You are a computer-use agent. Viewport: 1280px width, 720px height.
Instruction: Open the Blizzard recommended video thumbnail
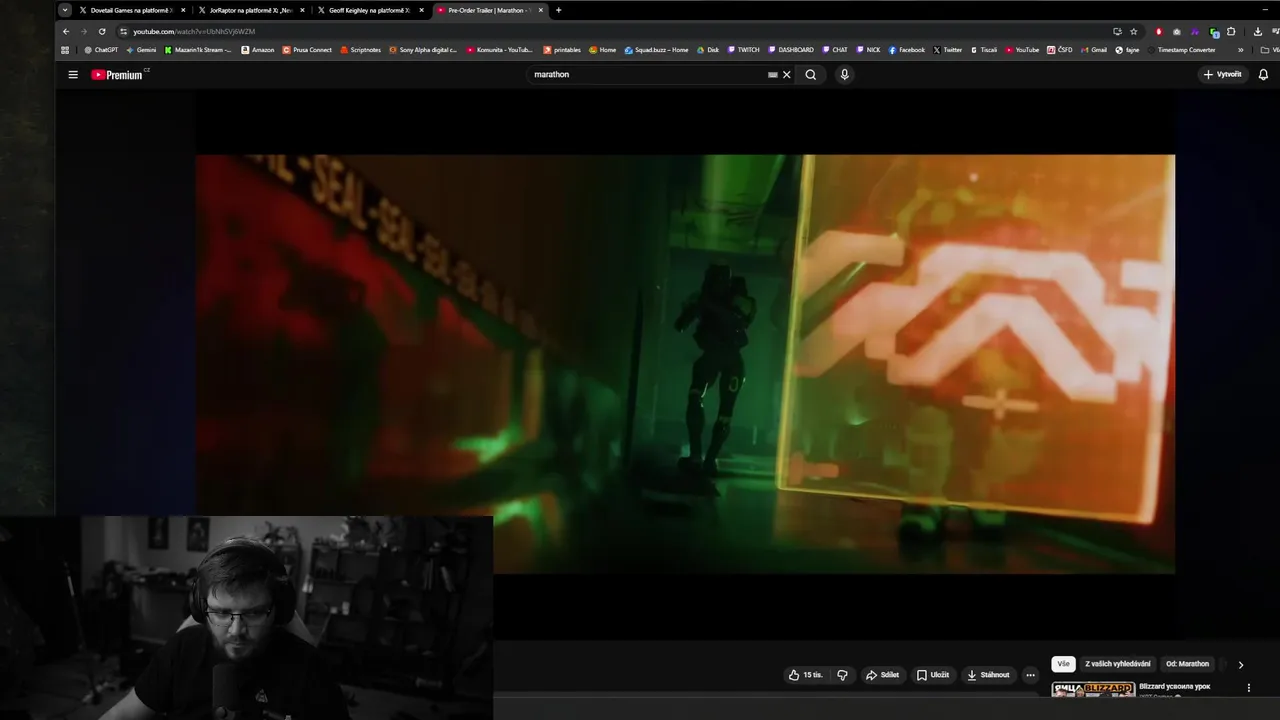tap(1093, 689)
